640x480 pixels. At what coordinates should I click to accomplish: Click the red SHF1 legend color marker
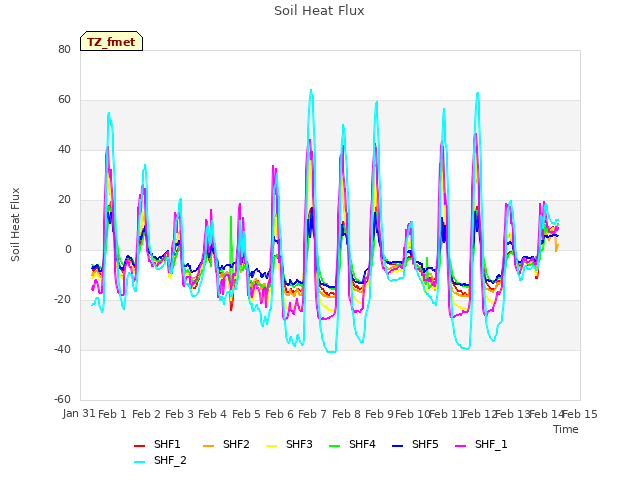pyautogui.click(x=140, y=446)
